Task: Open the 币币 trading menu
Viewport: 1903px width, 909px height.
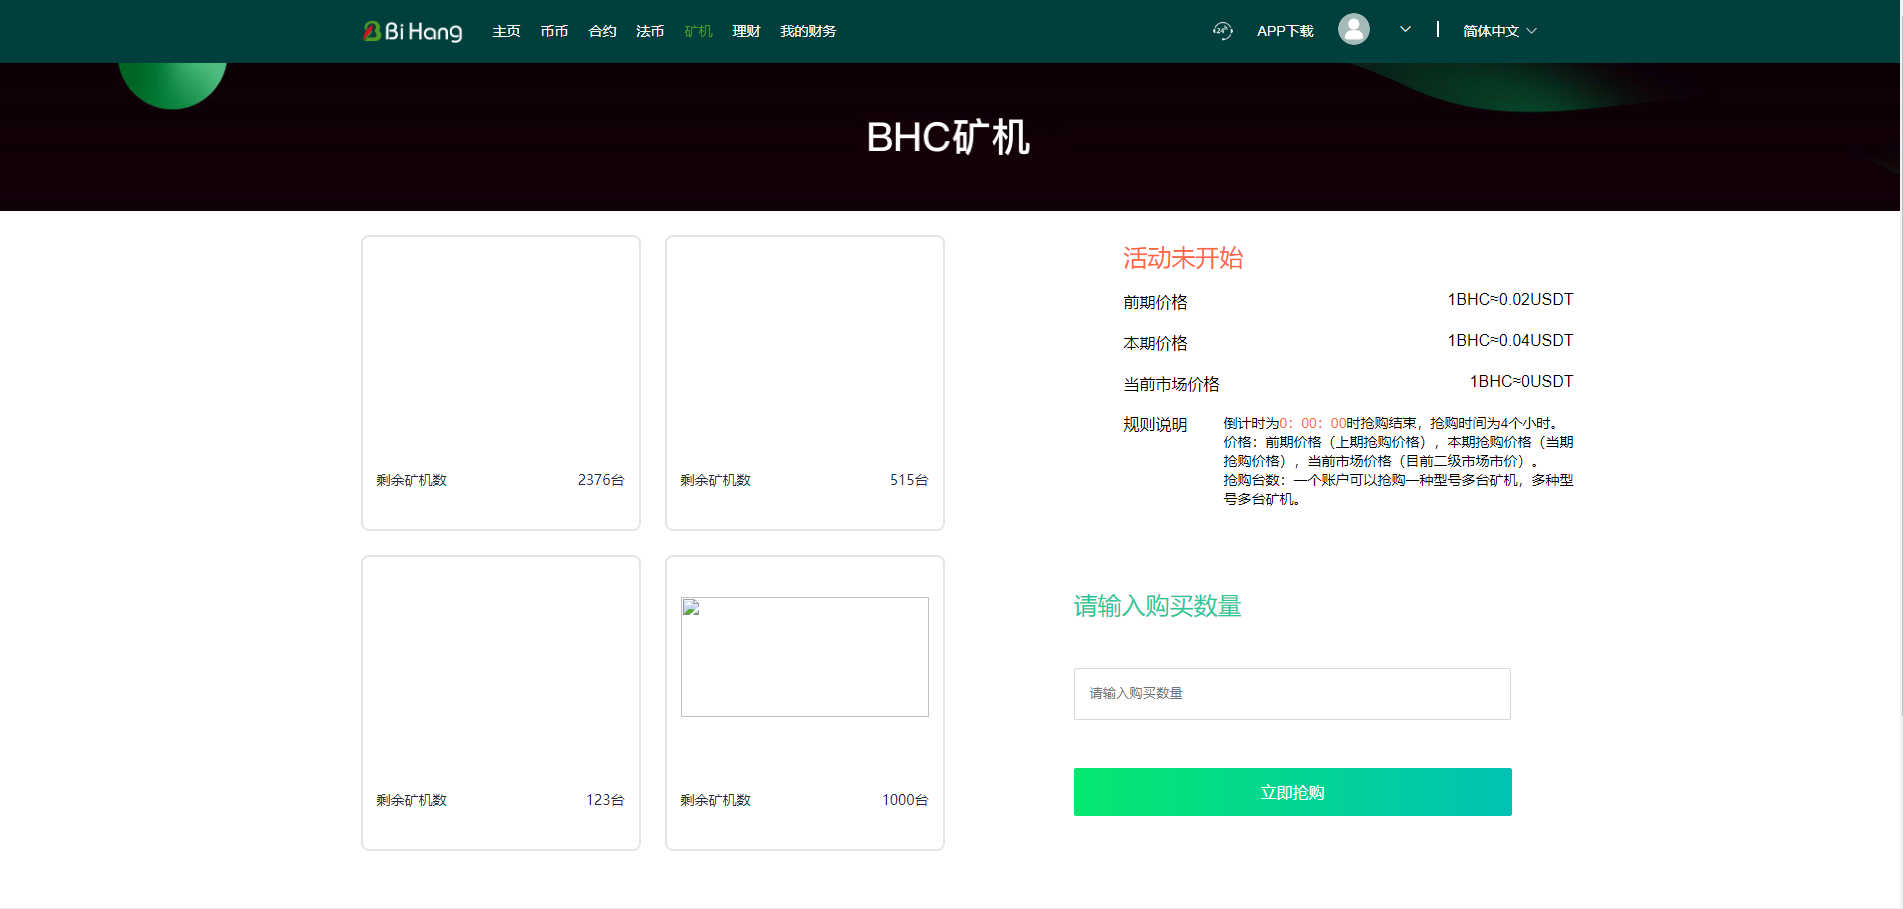Action: pos(554,31)
